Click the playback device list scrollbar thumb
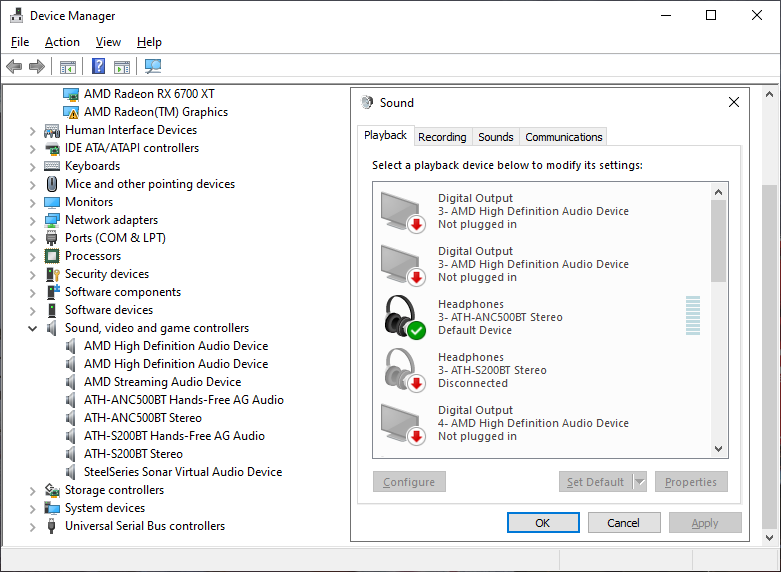 click(718, 241)
